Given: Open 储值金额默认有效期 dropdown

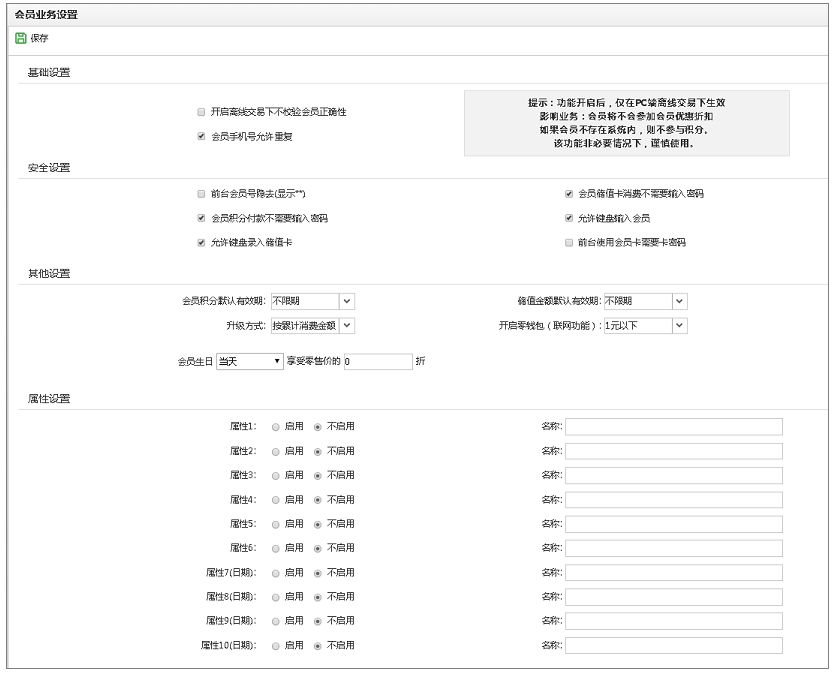Looking at the screenshot, I should pyautogui.click(x=679, y=300).
